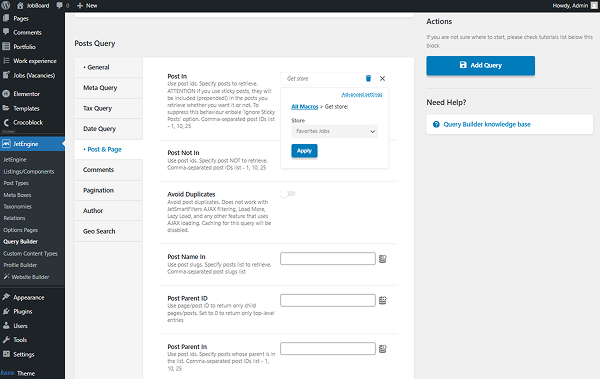Open the Profile Builder submenu item
The height and width of the screenshot is (379, 600).
(20, 265)
